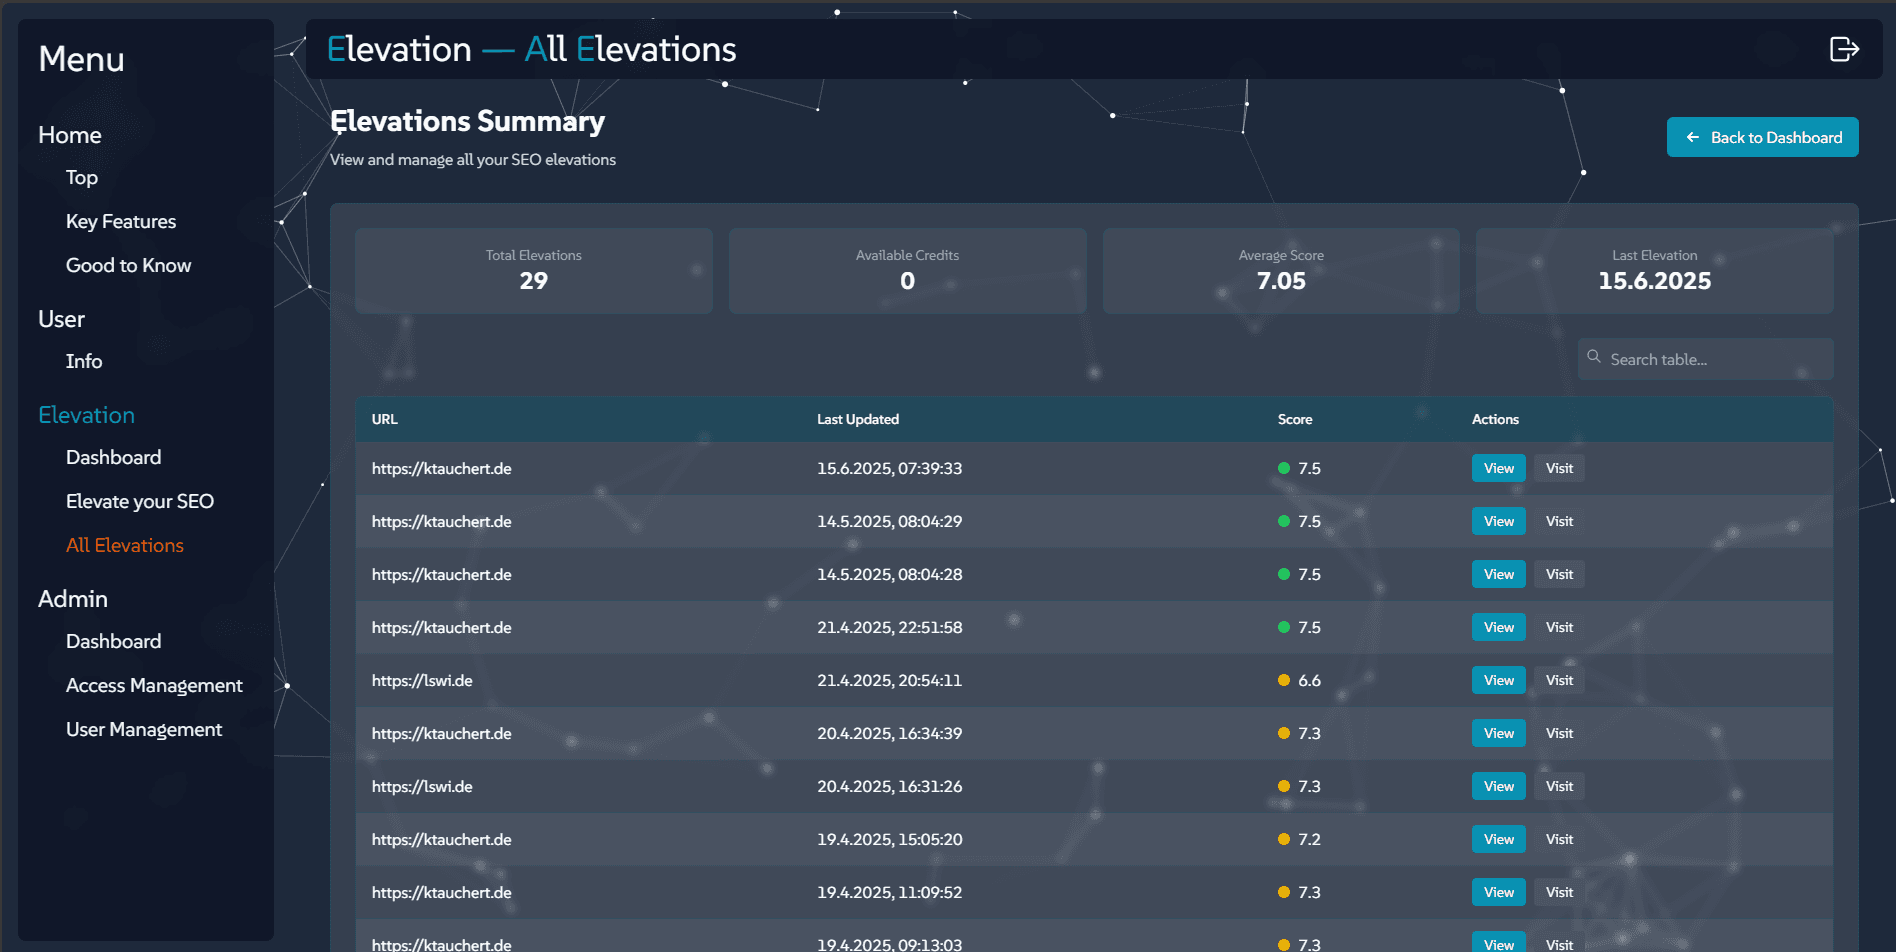1896x952 pixels.
Task: View the 15.6.2025 07:39:33 elevation
Action: [x=1498, y=468]
